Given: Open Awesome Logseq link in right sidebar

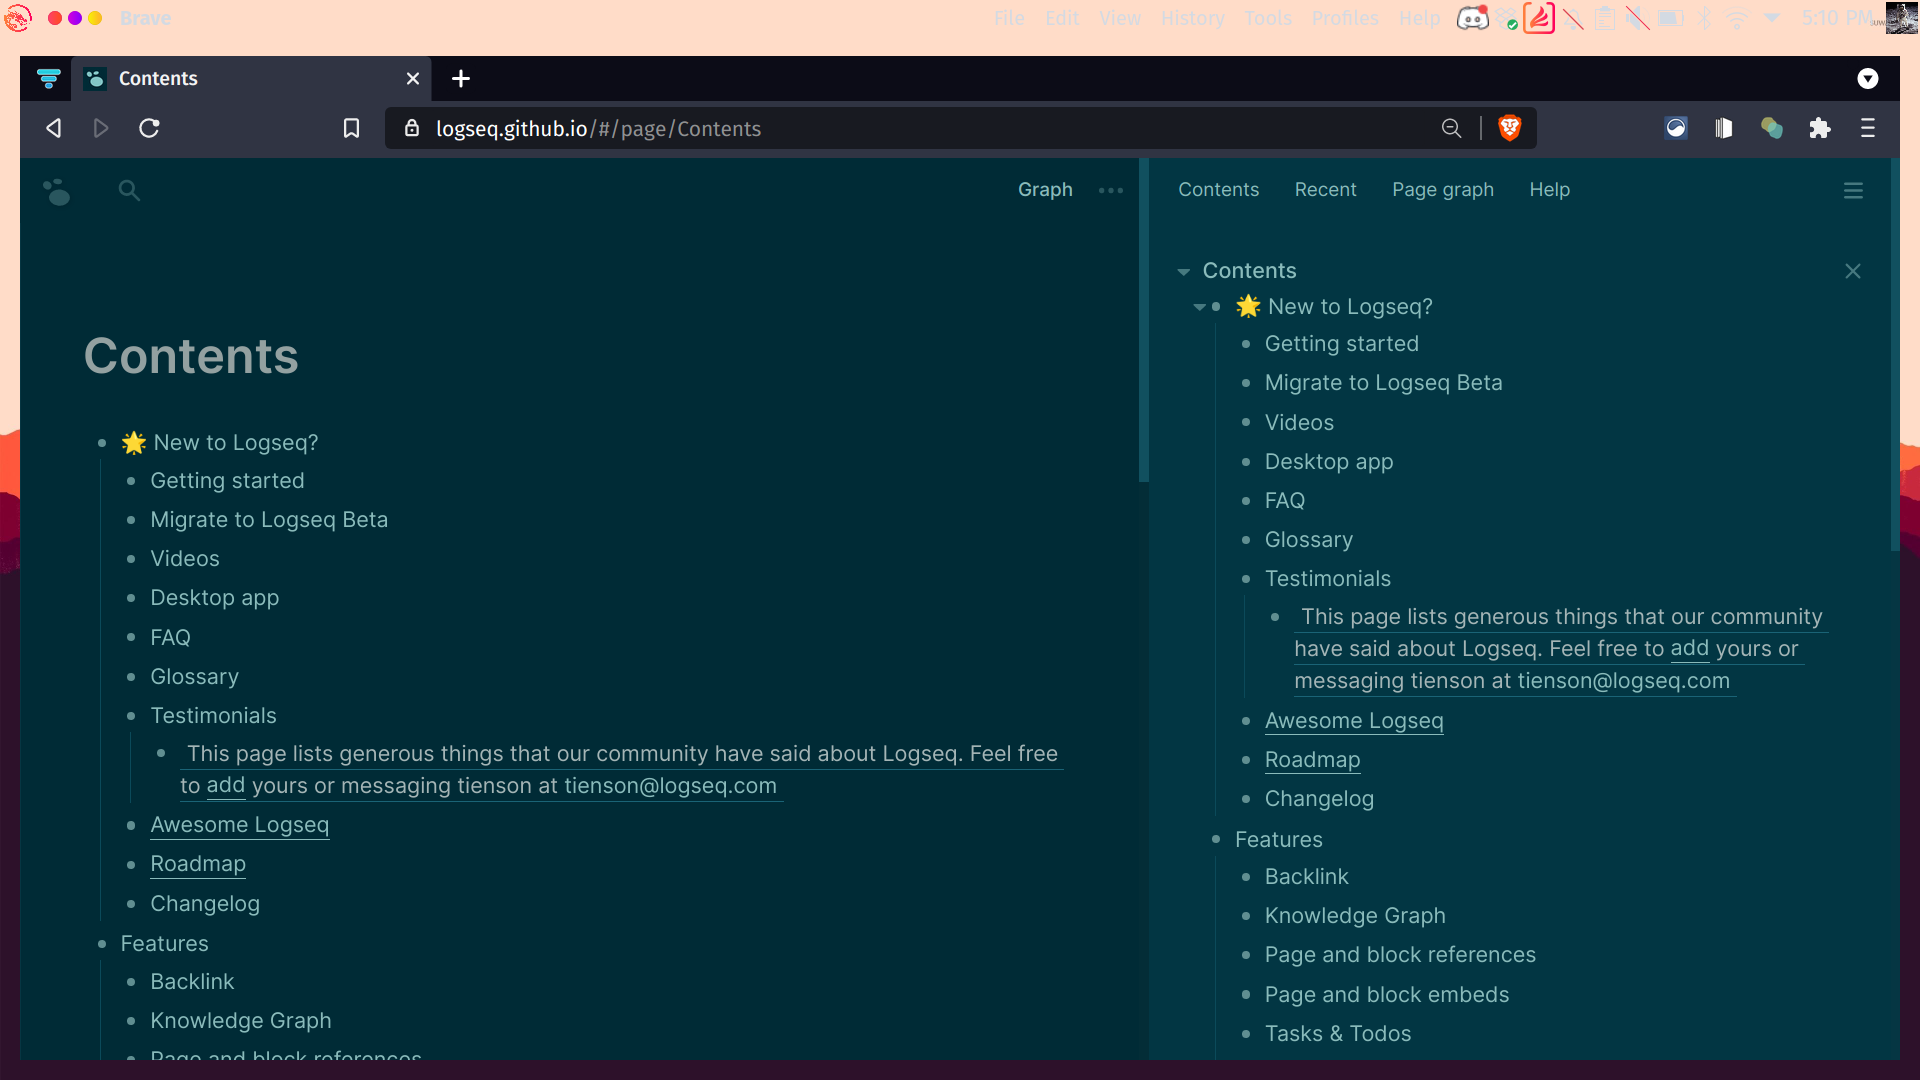Looking at the screenshot, I should point(1354,721).
